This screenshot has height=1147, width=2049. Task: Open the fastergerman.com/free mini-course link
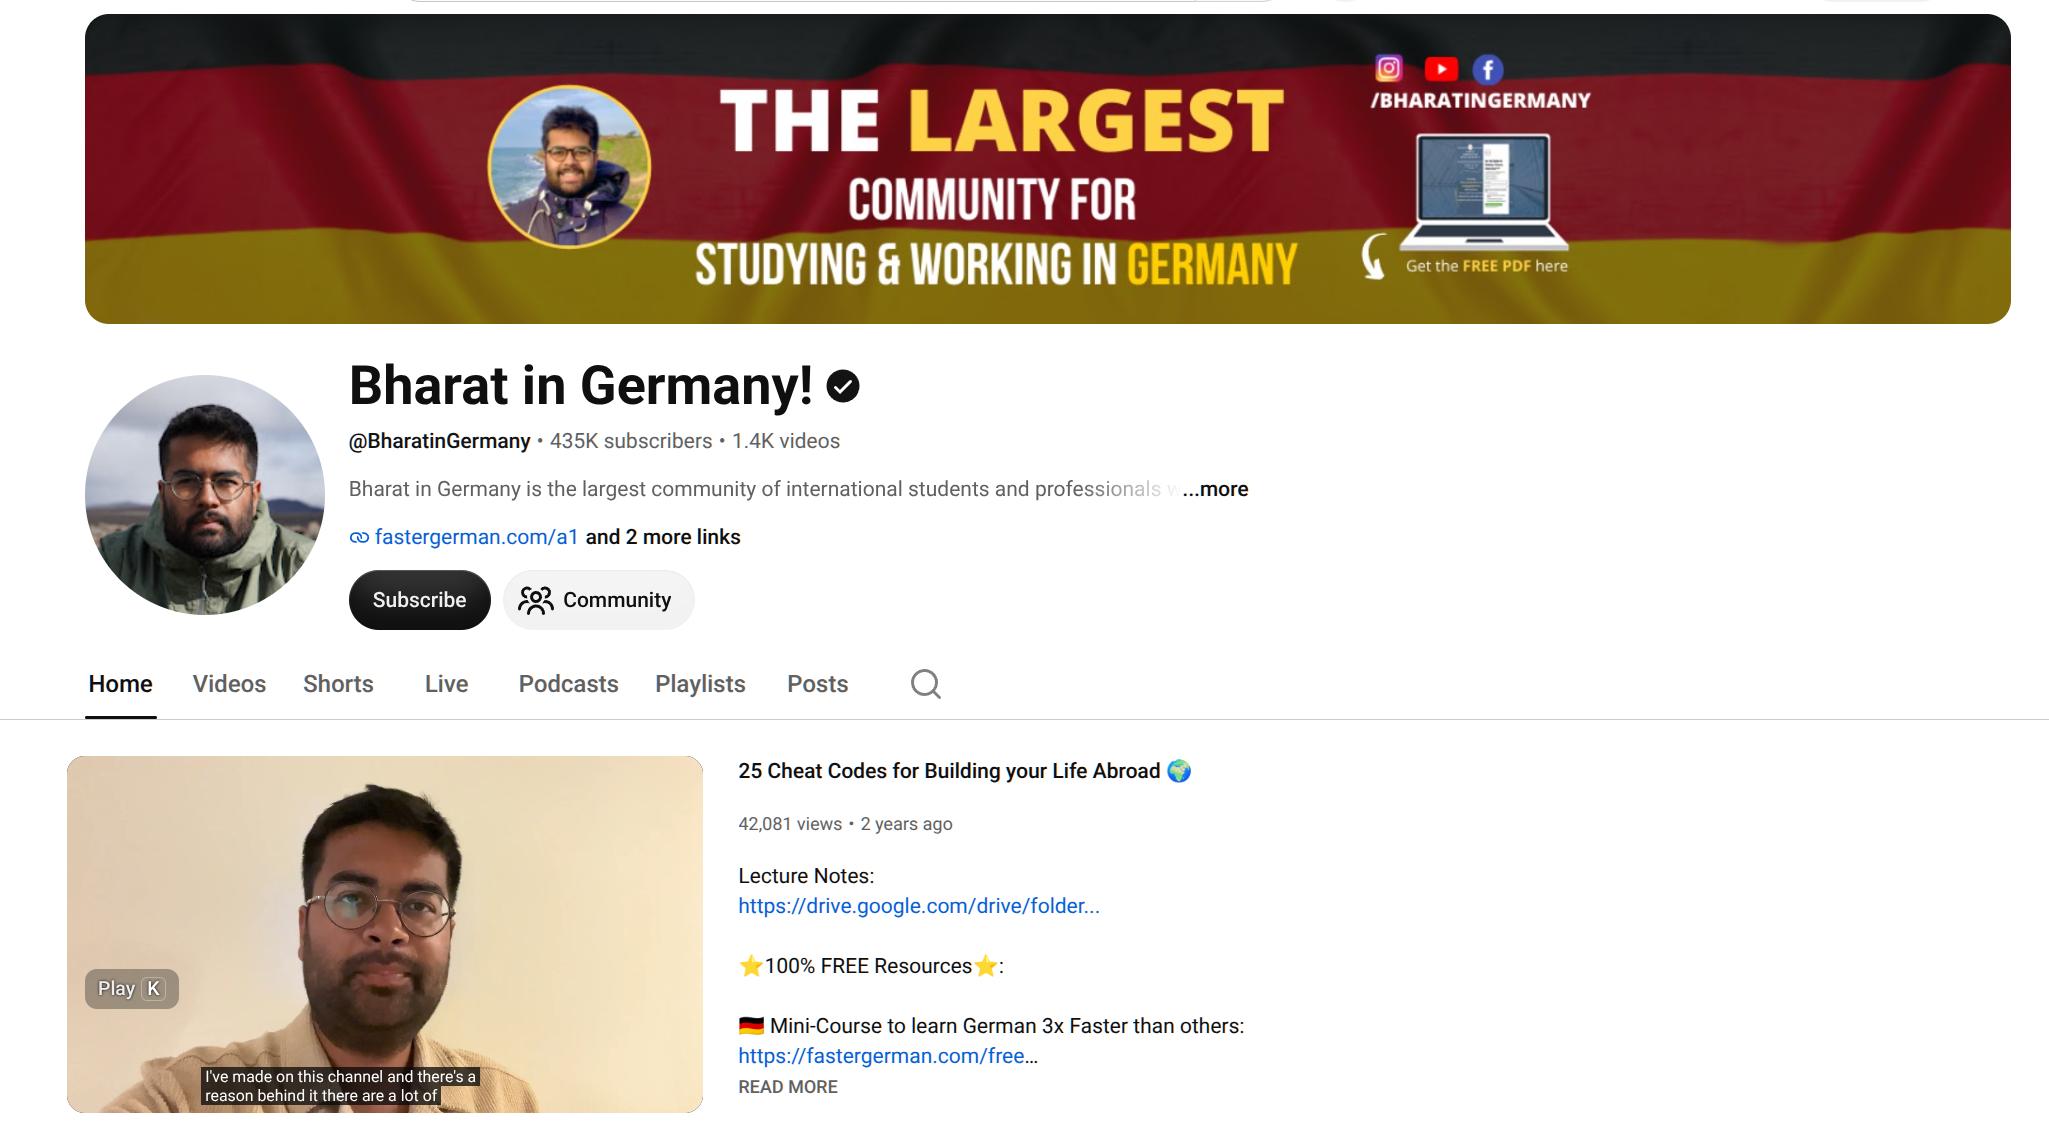[888, 1056]
